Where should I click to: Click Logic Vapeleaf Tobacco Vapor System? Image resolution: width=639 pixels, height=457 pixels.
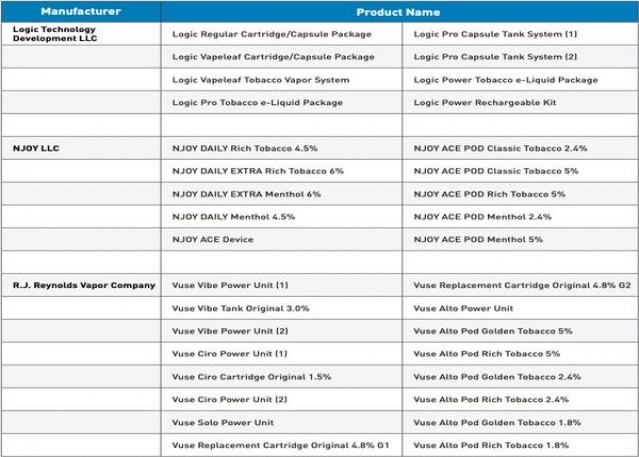pyautogui.click(x=260, y=79)
